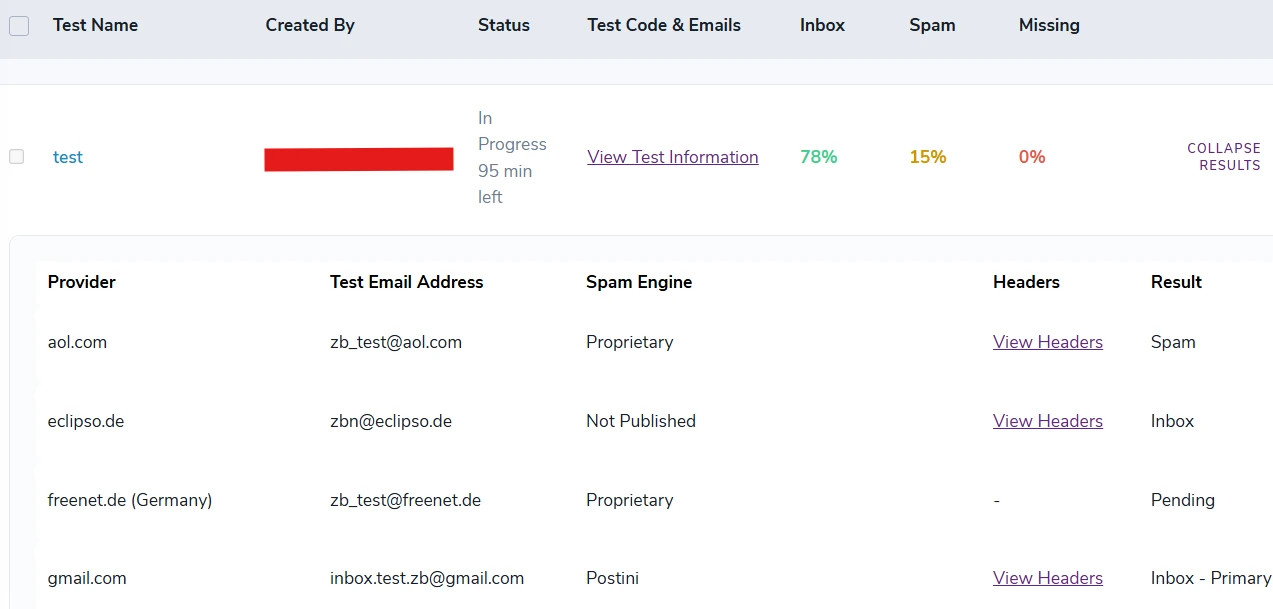This screenshot has width=1273, height=609.
Task: Click the Missing column header
Action: (1048, 25)
